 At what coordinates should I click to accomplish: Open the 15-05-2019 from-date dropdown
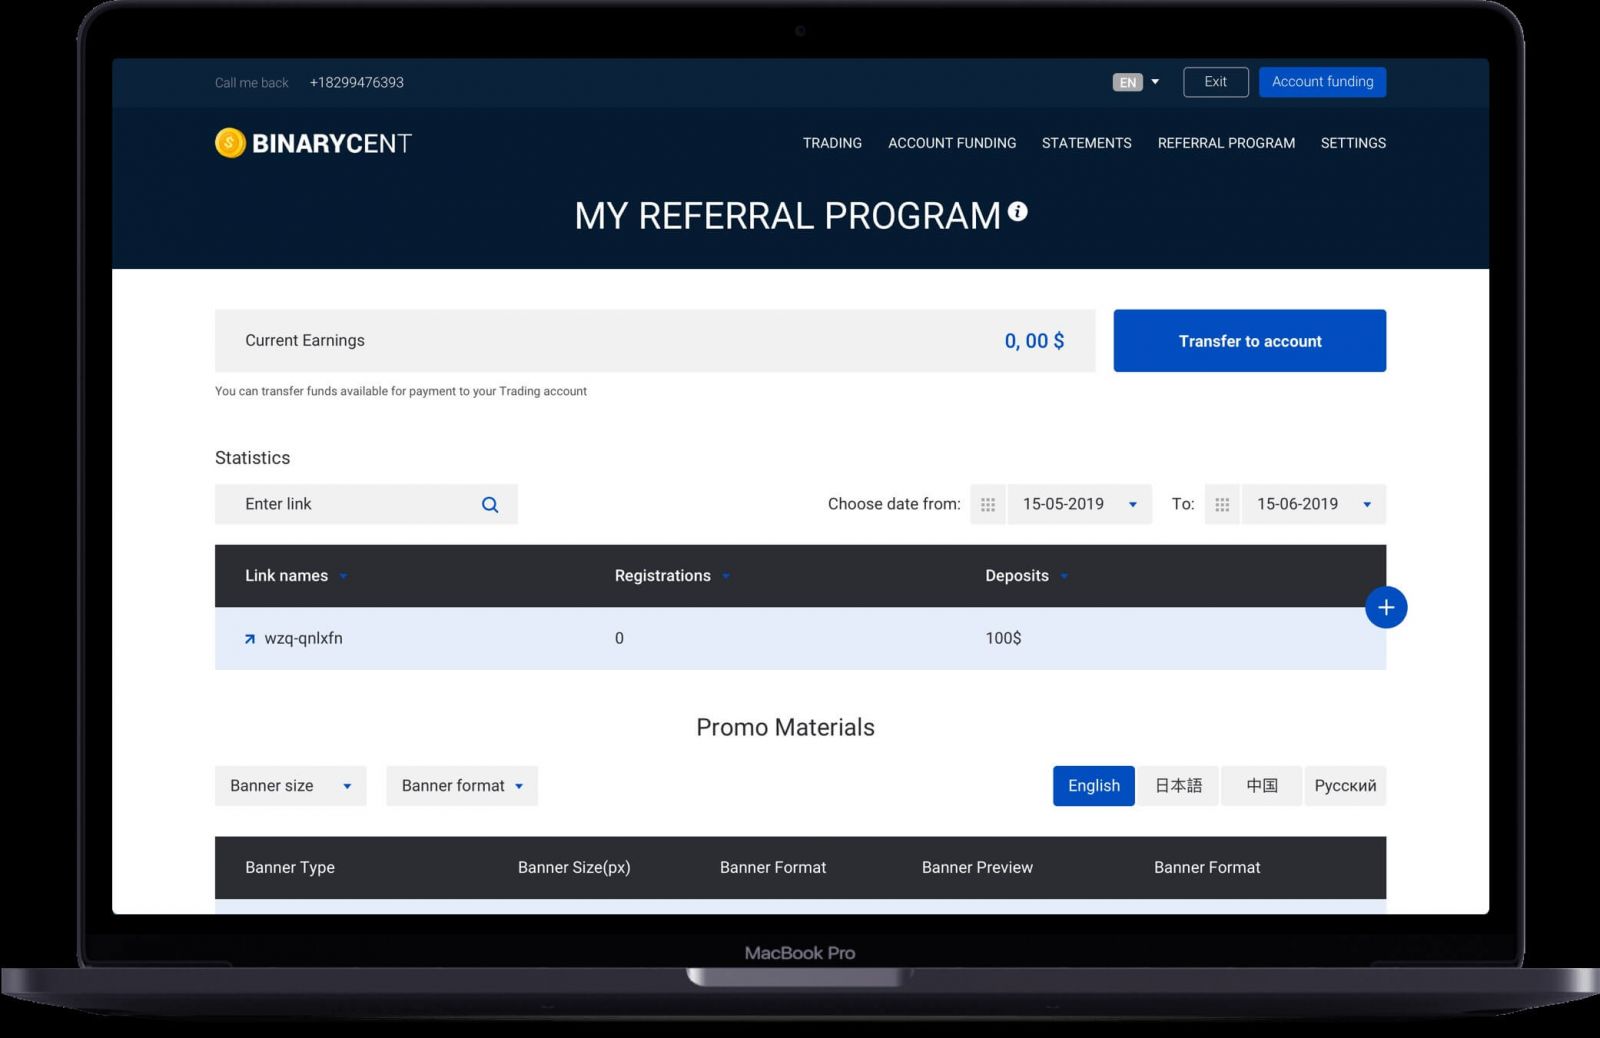pyautogui.click(x=1080, y=505)
